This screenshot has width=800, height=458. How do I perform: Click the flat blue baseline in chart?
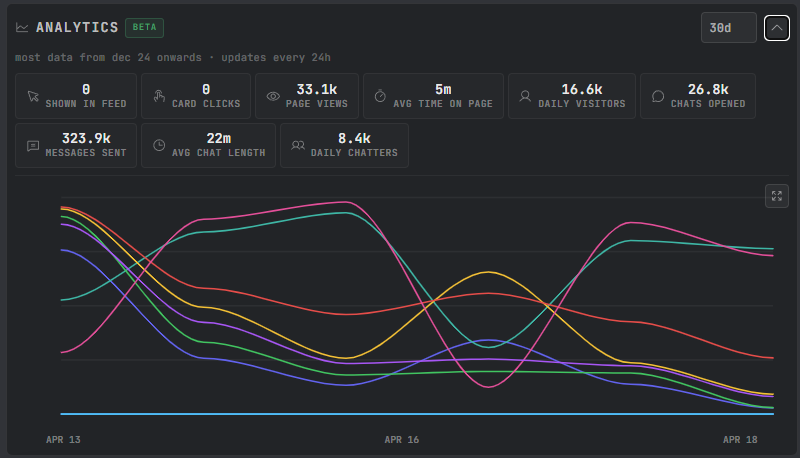coord(417,414)
